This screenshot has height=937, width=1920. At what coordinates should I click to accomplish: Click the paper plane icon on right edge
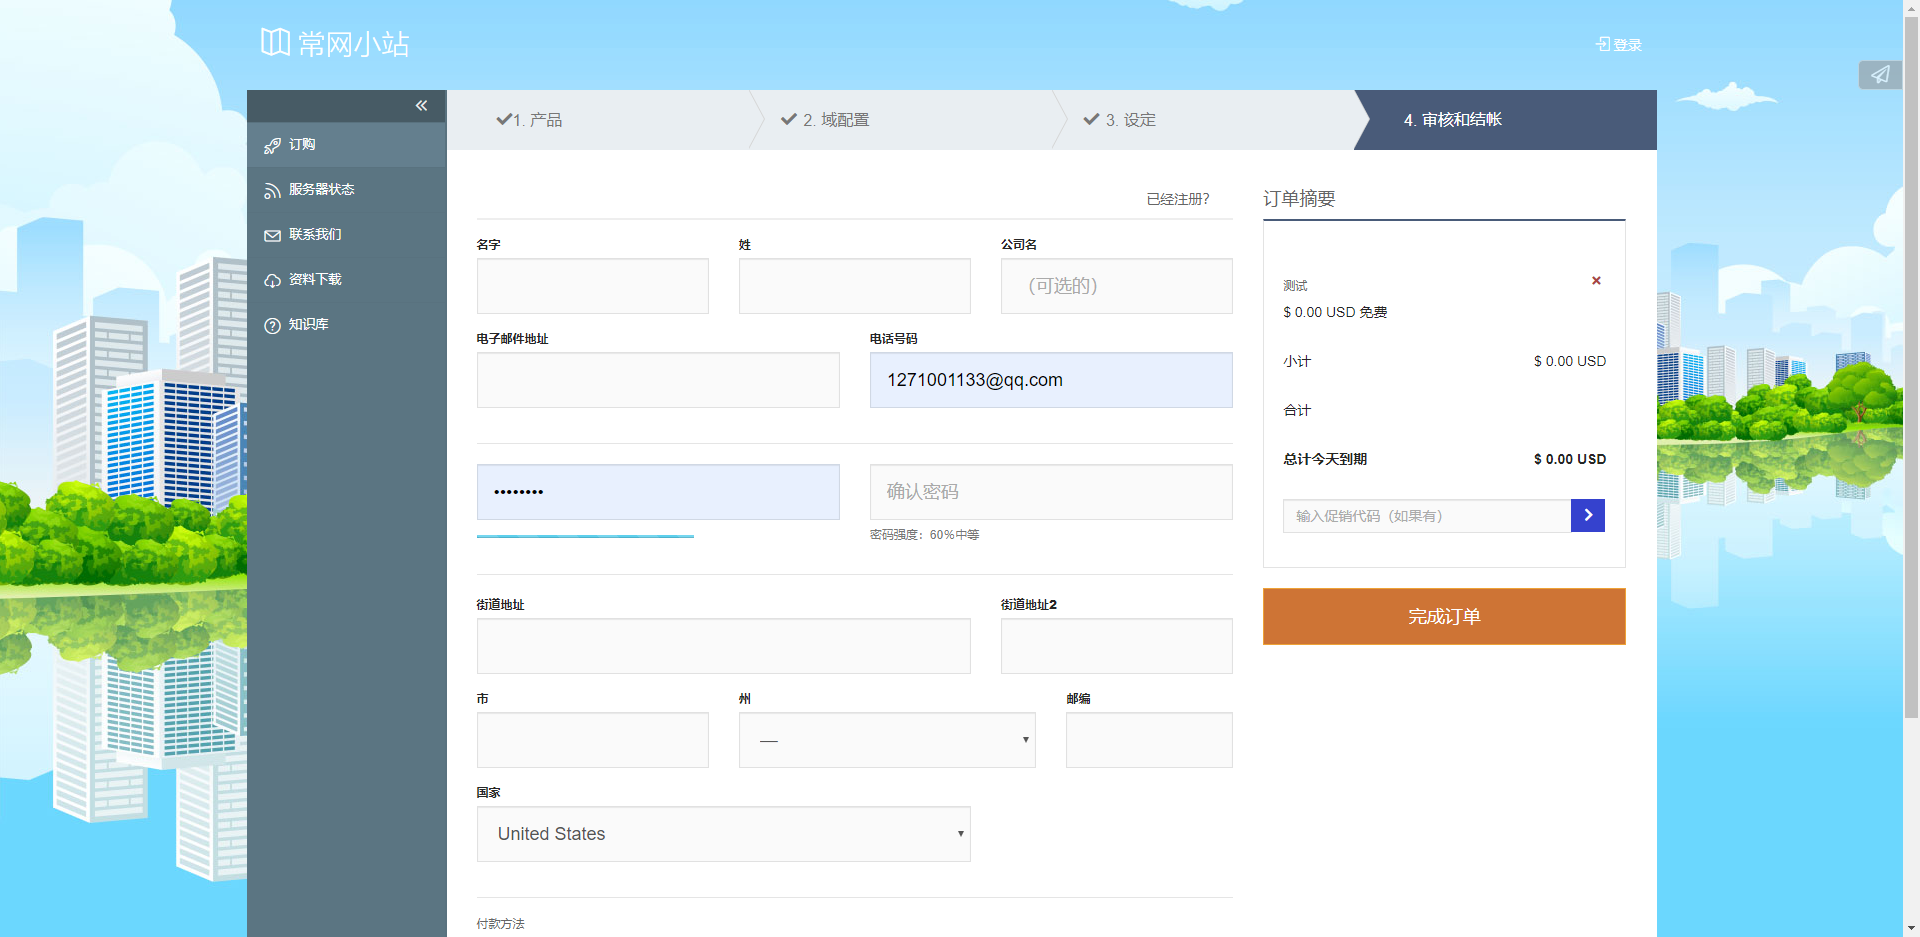1879,74
